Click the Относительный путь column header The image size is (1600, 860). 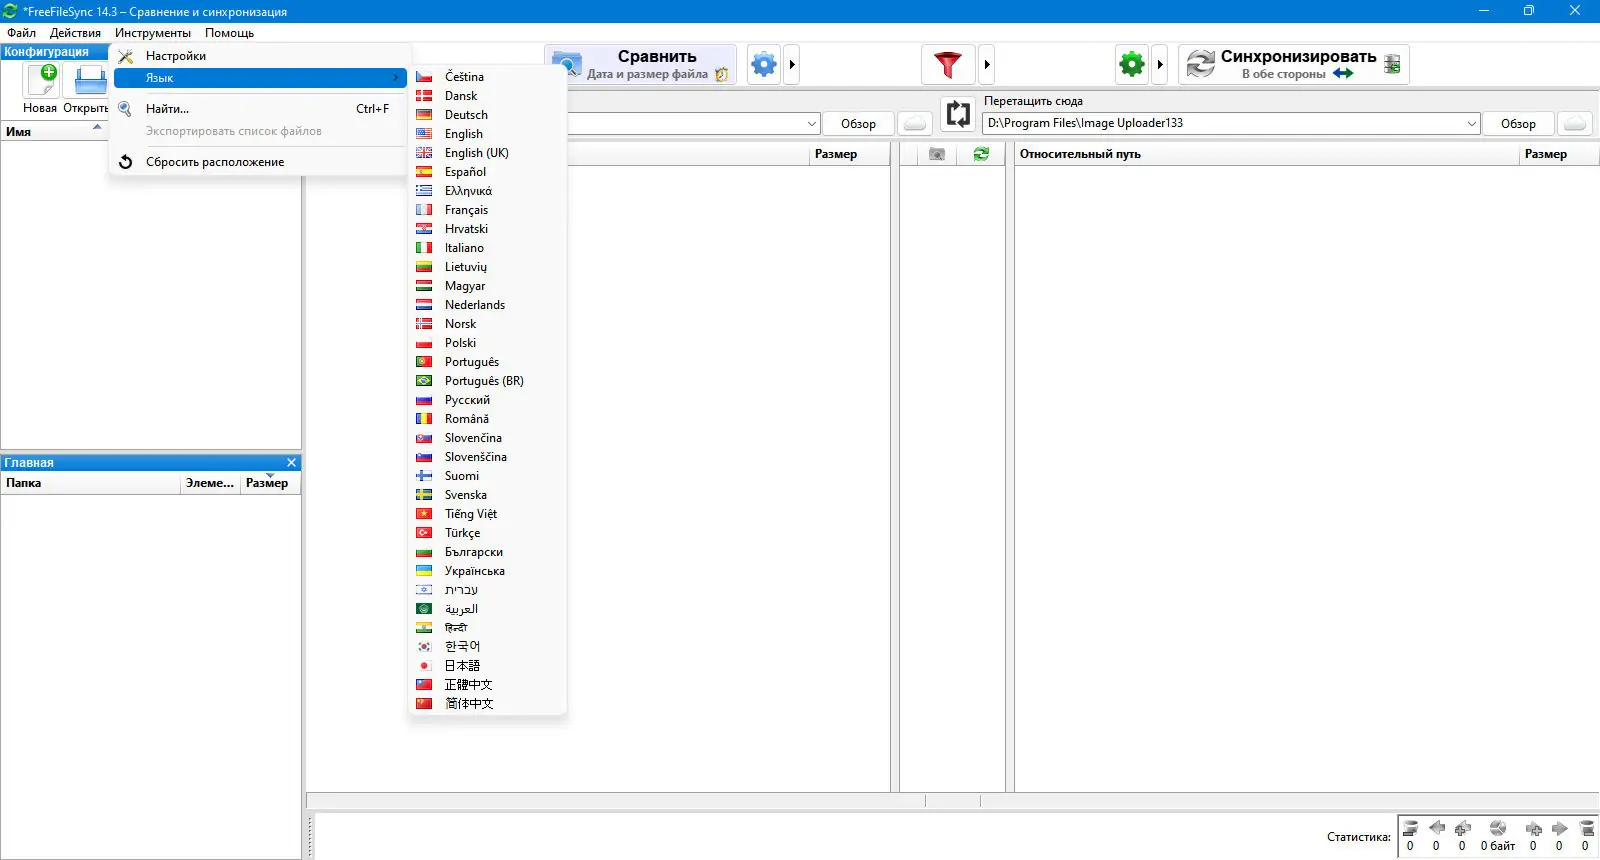(1266, 154)
